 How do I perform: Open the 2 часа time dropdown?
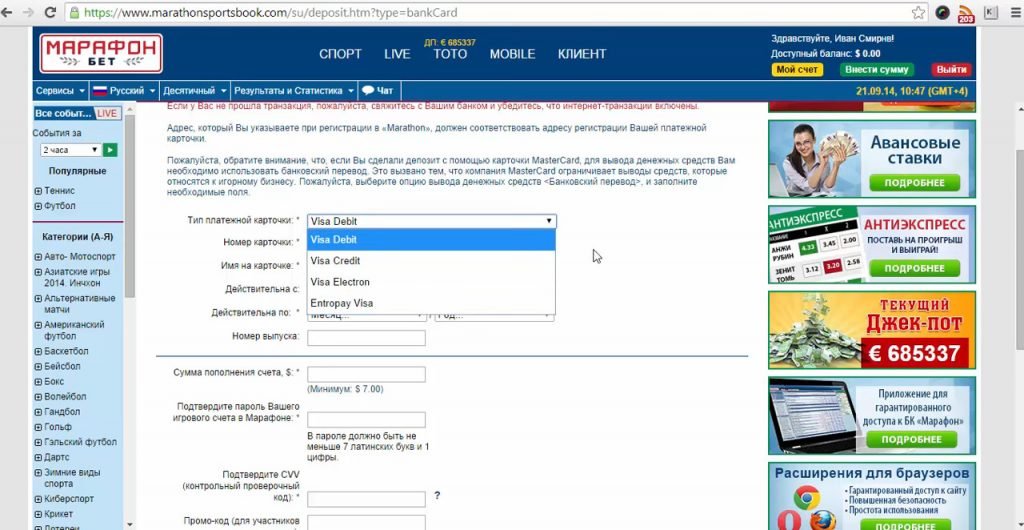(x=71, y=150)
